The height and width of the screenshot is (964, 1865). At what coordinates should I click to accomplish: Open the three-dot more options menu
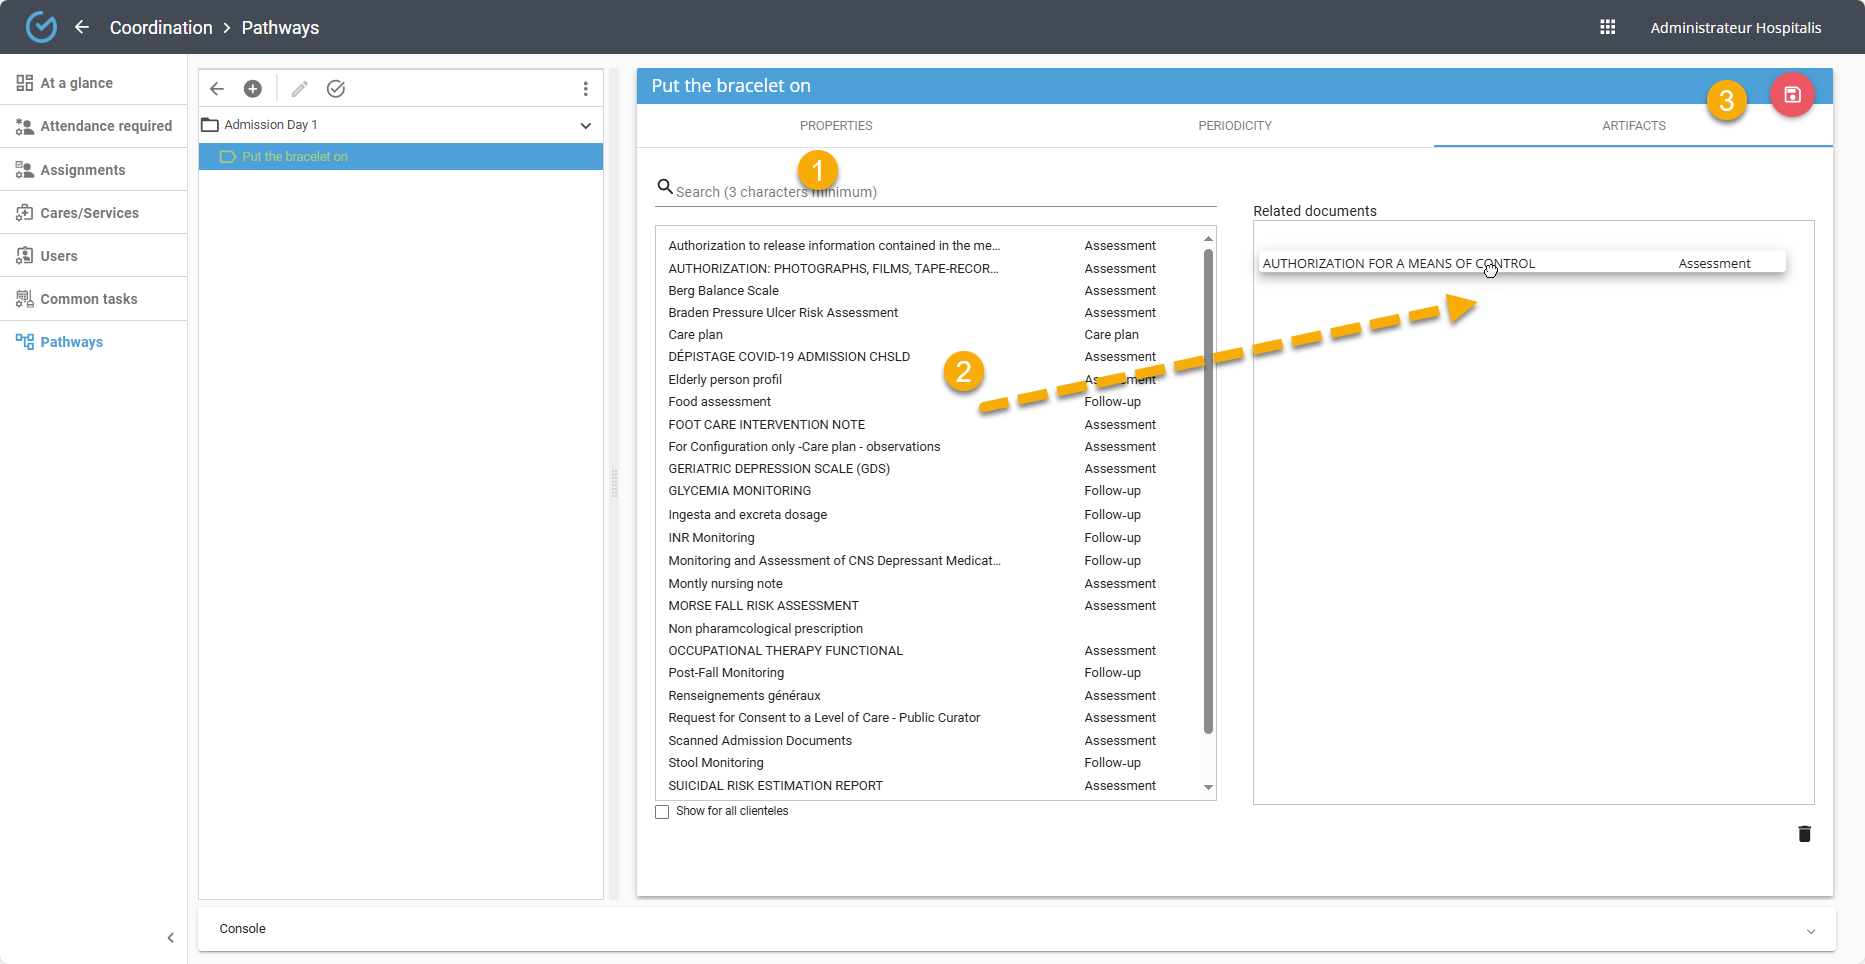pyautogui.click(x=585, y=89)
